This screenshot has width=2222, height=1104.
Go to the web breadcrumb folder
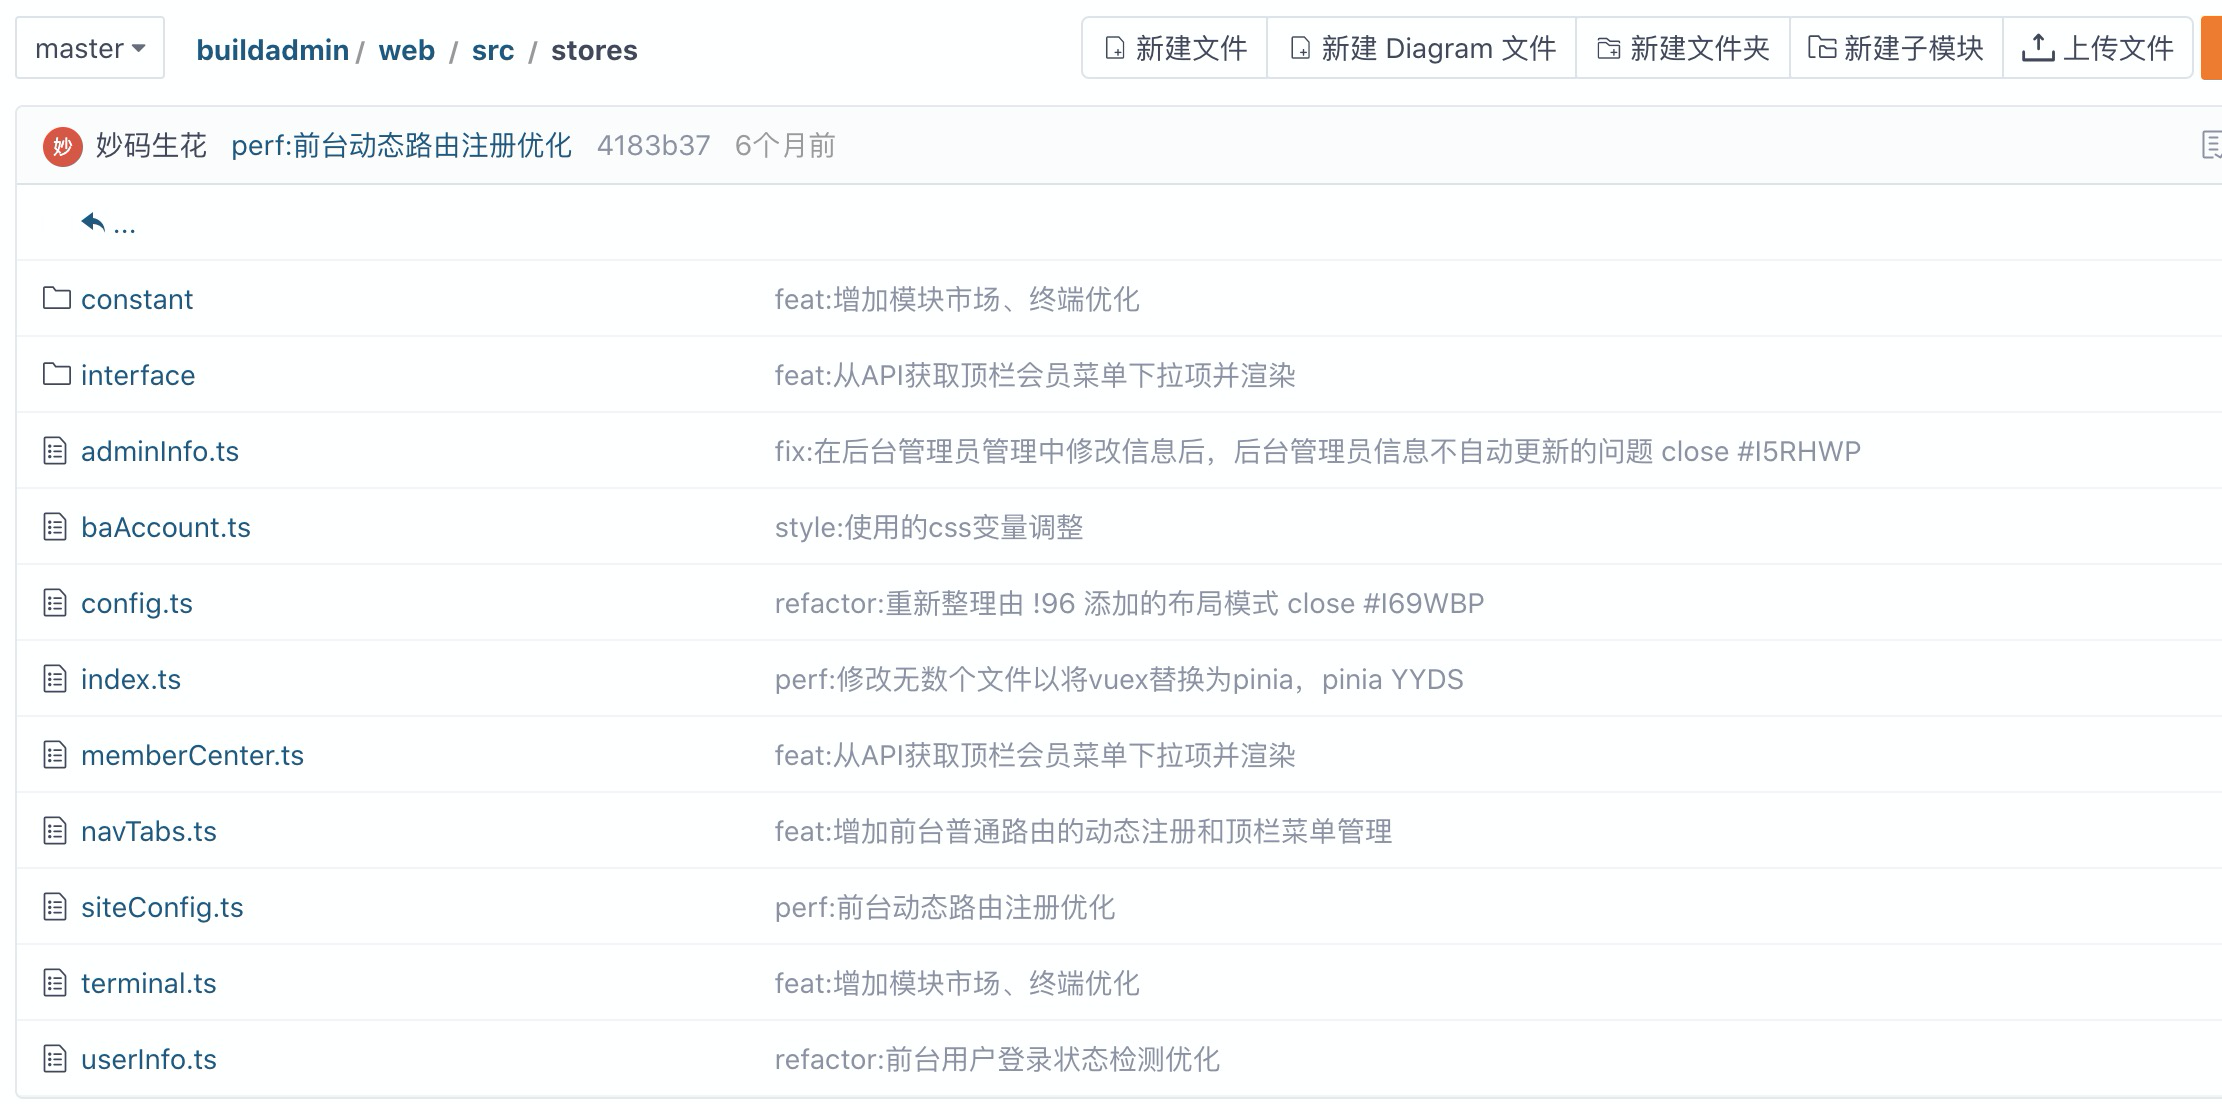(406, 50)
